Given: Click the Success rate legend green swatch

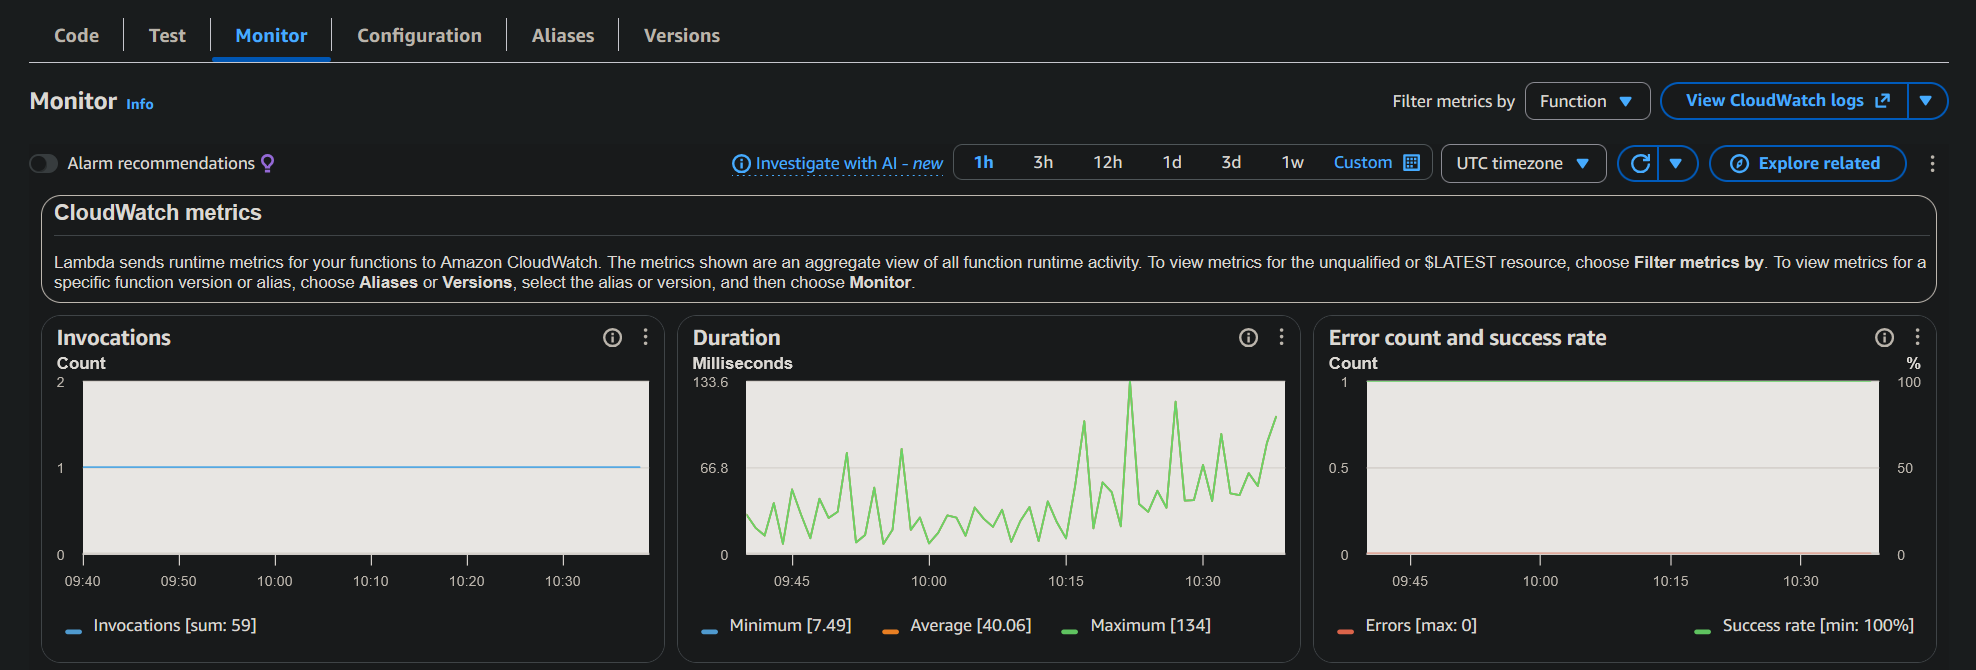Looking at the screenshot, I should click(1702, 631).
